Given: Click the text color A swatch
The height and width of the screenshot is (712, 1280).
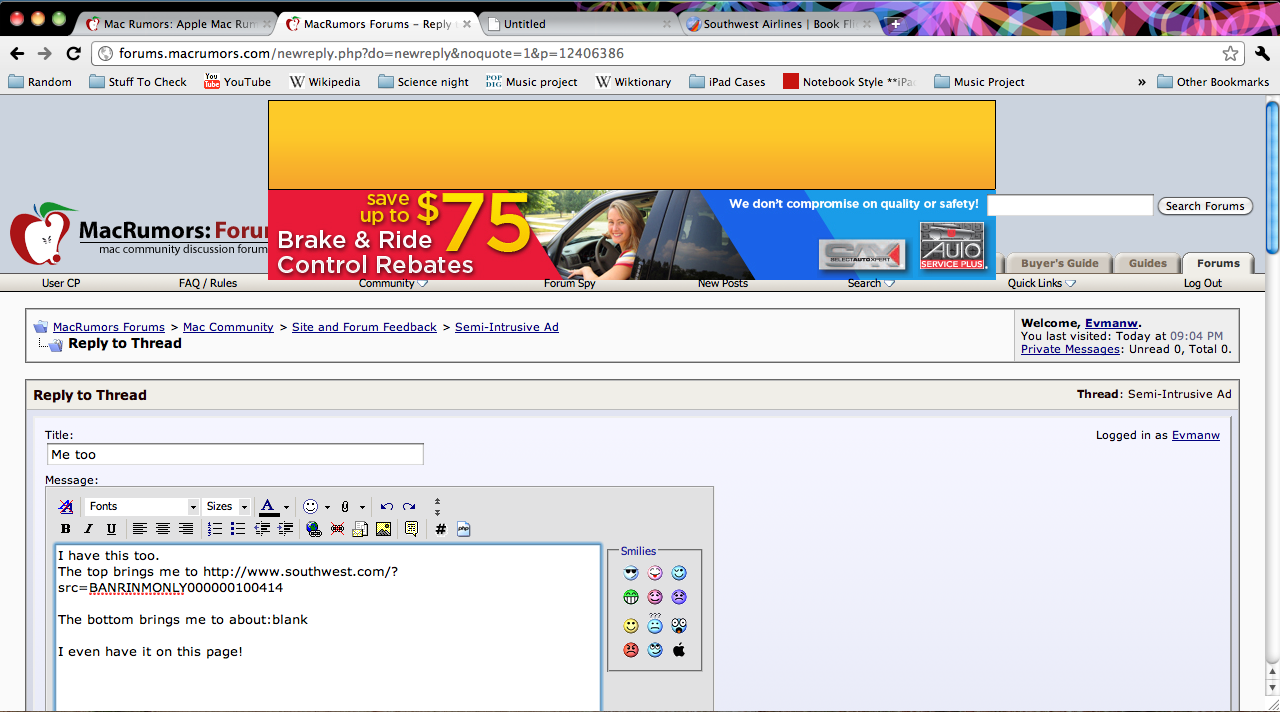Looking at the screenshot, I should [x=269, y=507].
